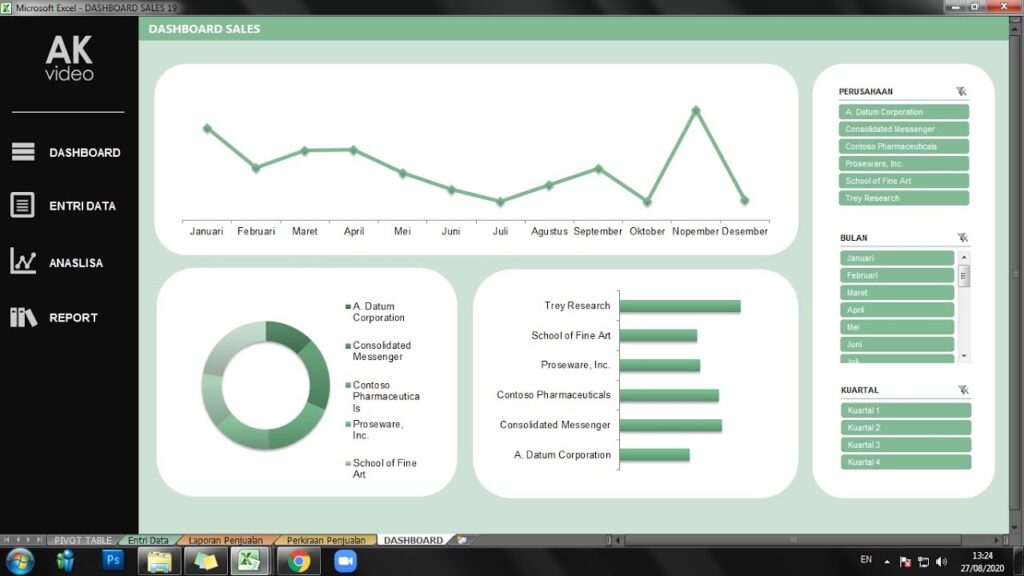This screenshot has height=576, width=1024.
Task: Click the November peak point on line chart
Action: click(696, 110)
